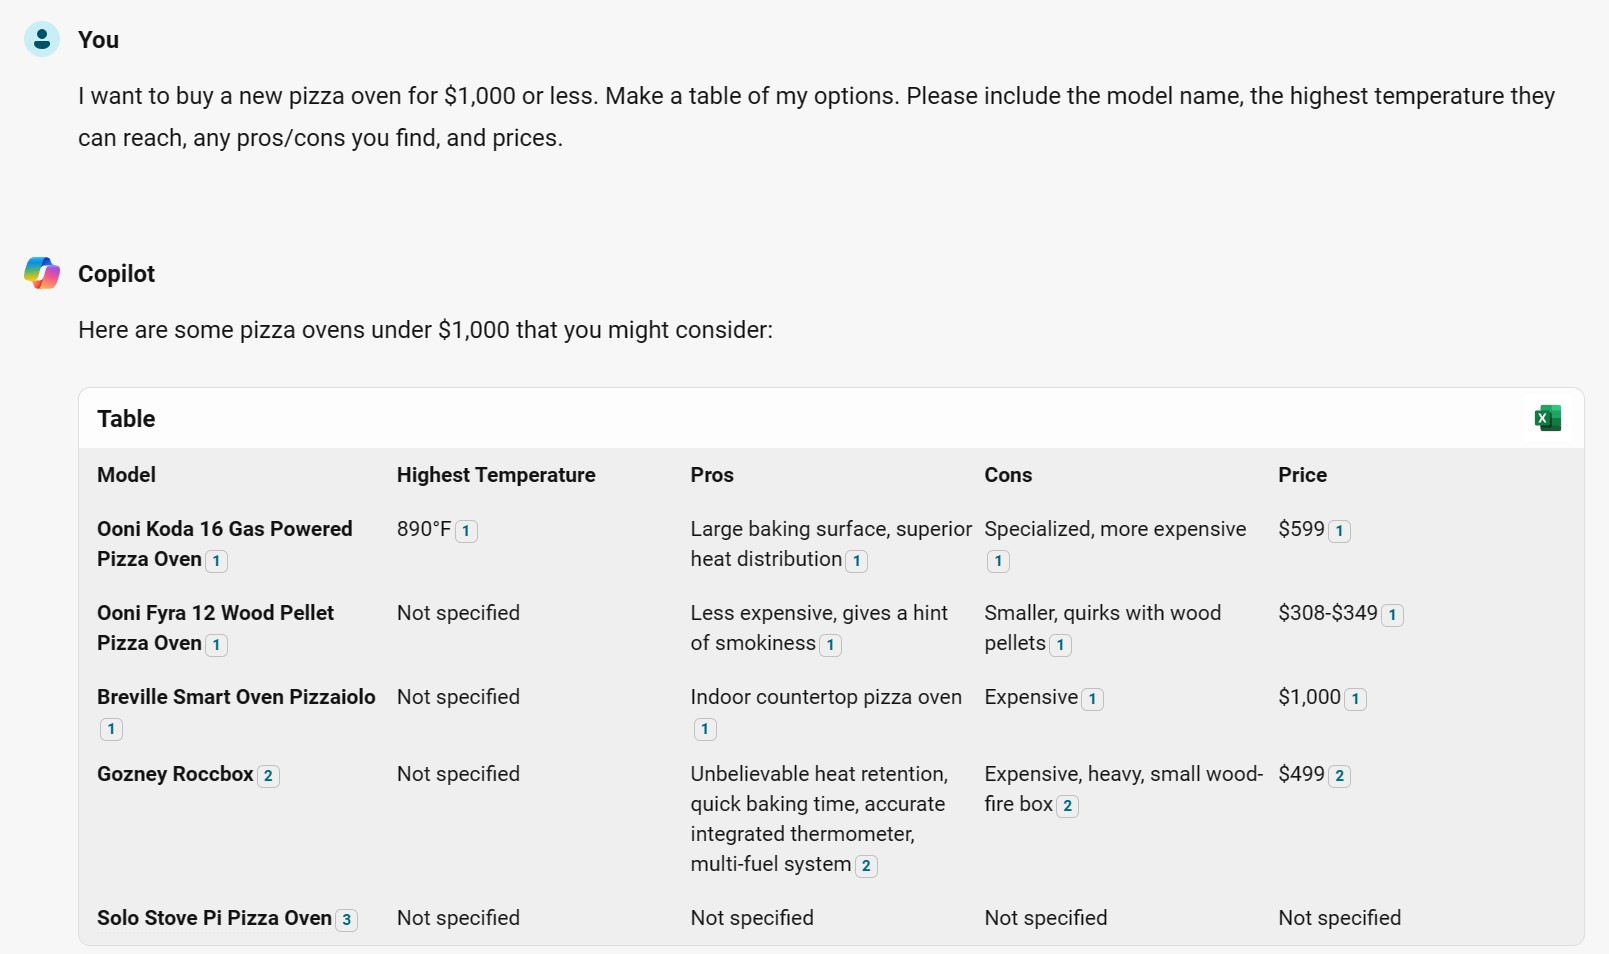
Task: Open citation 1 next to 890°F
Action: (466, 531)
